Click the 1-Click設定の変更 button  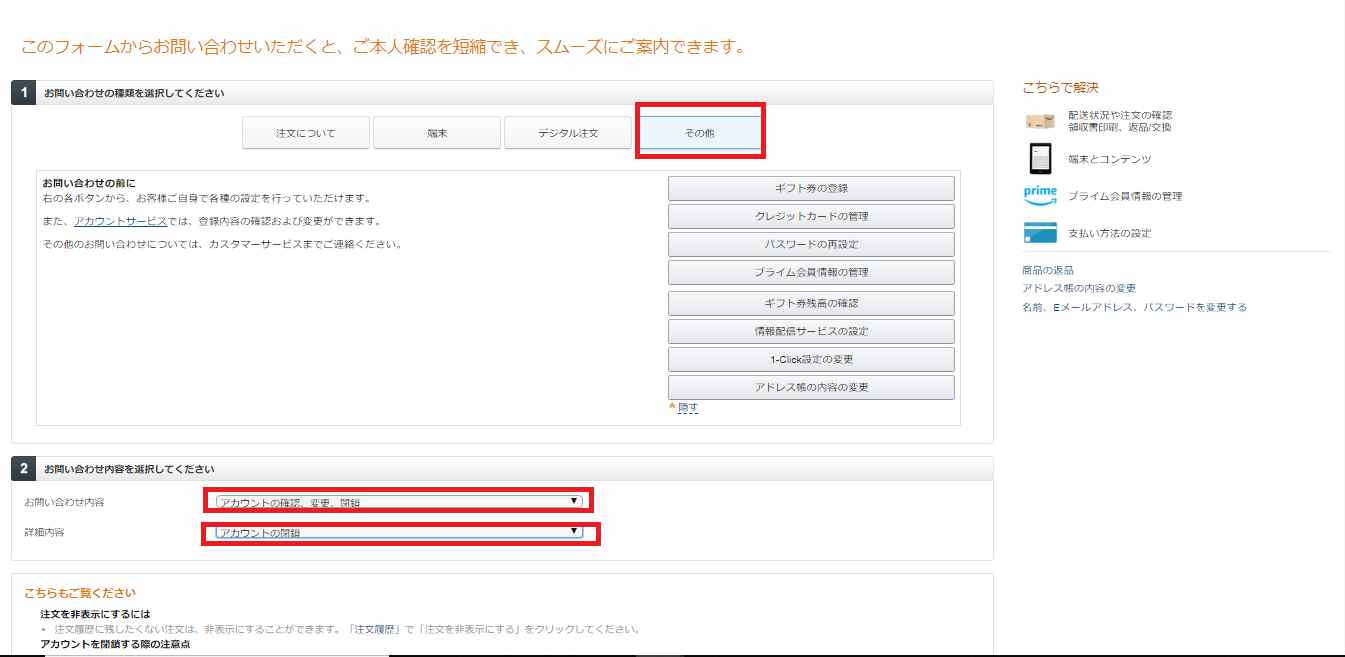point(811,359)
